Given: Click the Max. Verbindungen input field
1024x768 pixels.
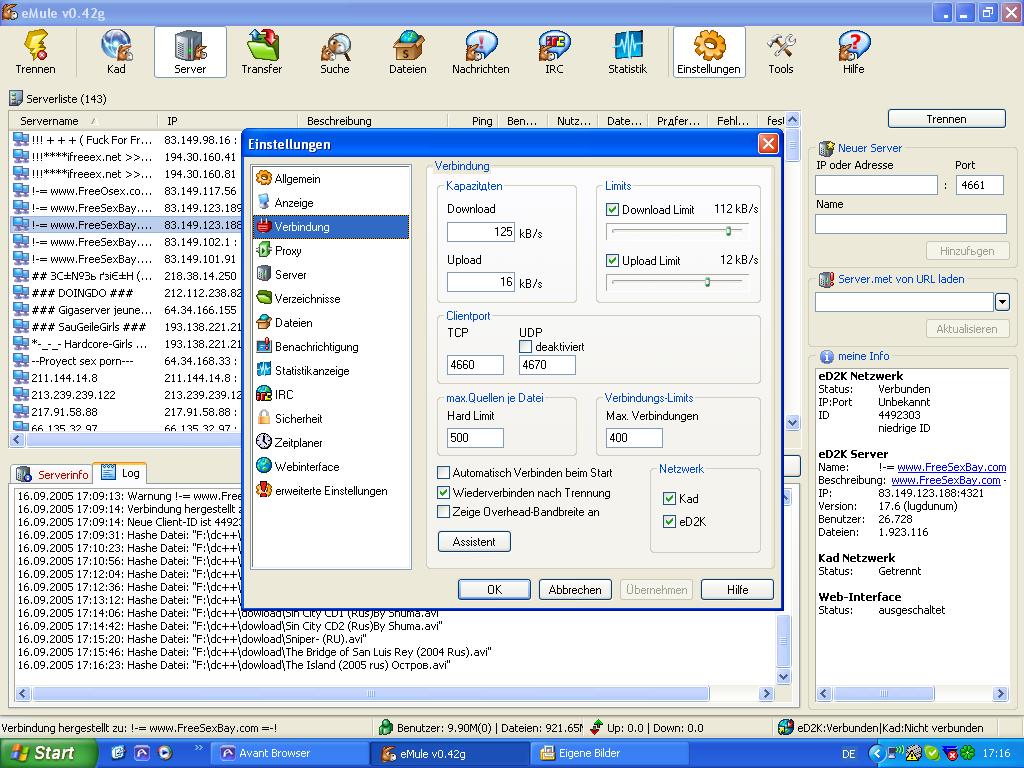Looking at the screenshot, I should 634,438.
